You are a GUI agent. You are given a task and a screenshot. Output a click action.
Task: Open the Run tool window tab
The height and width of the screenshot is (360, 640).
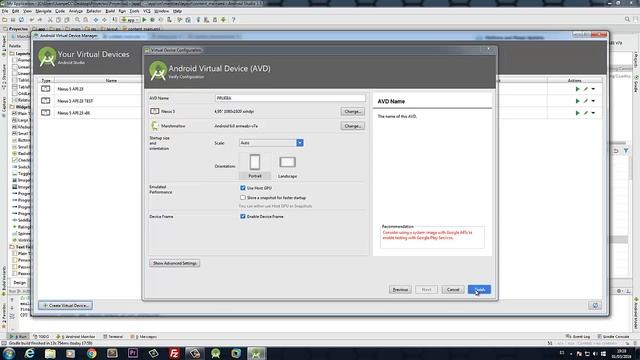click(x=18, y=336)
